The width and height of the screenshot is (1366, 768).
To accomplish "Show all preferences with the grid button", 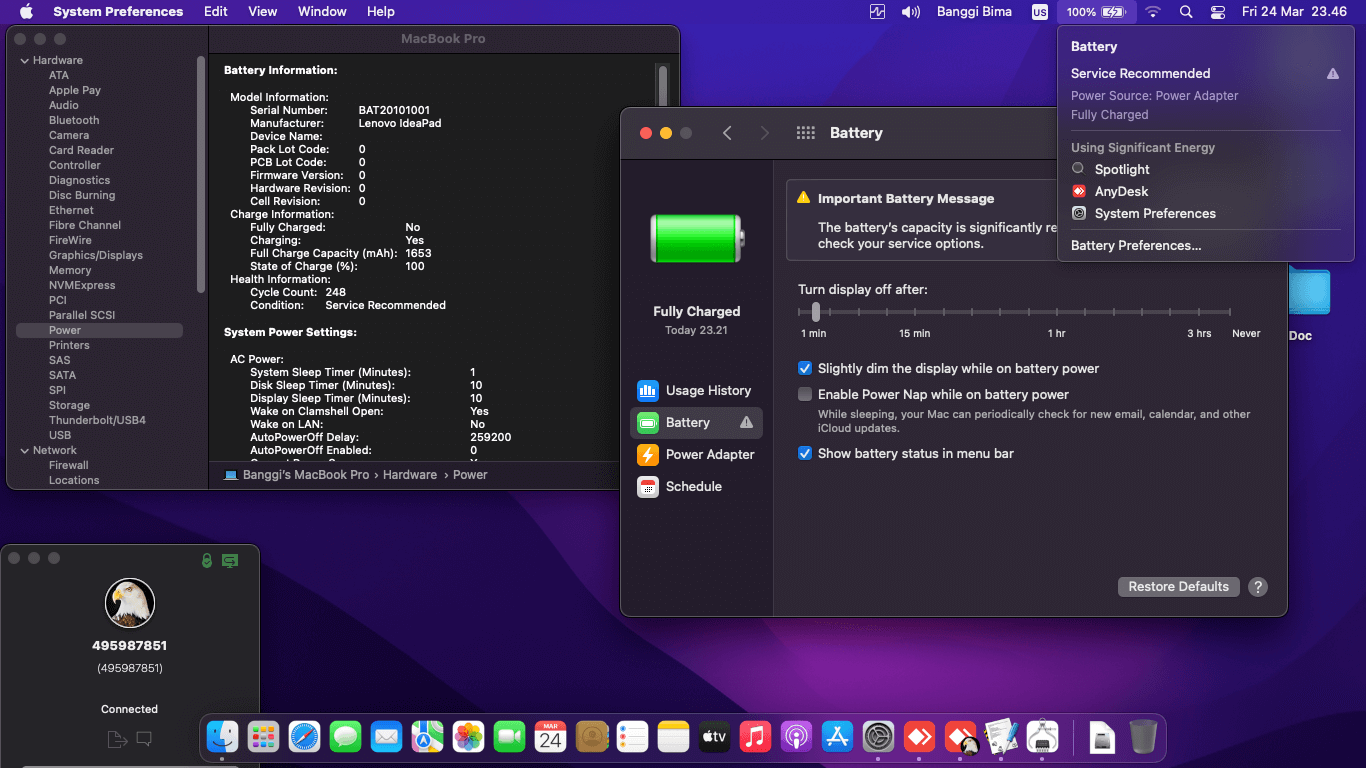I will point(805,133).
